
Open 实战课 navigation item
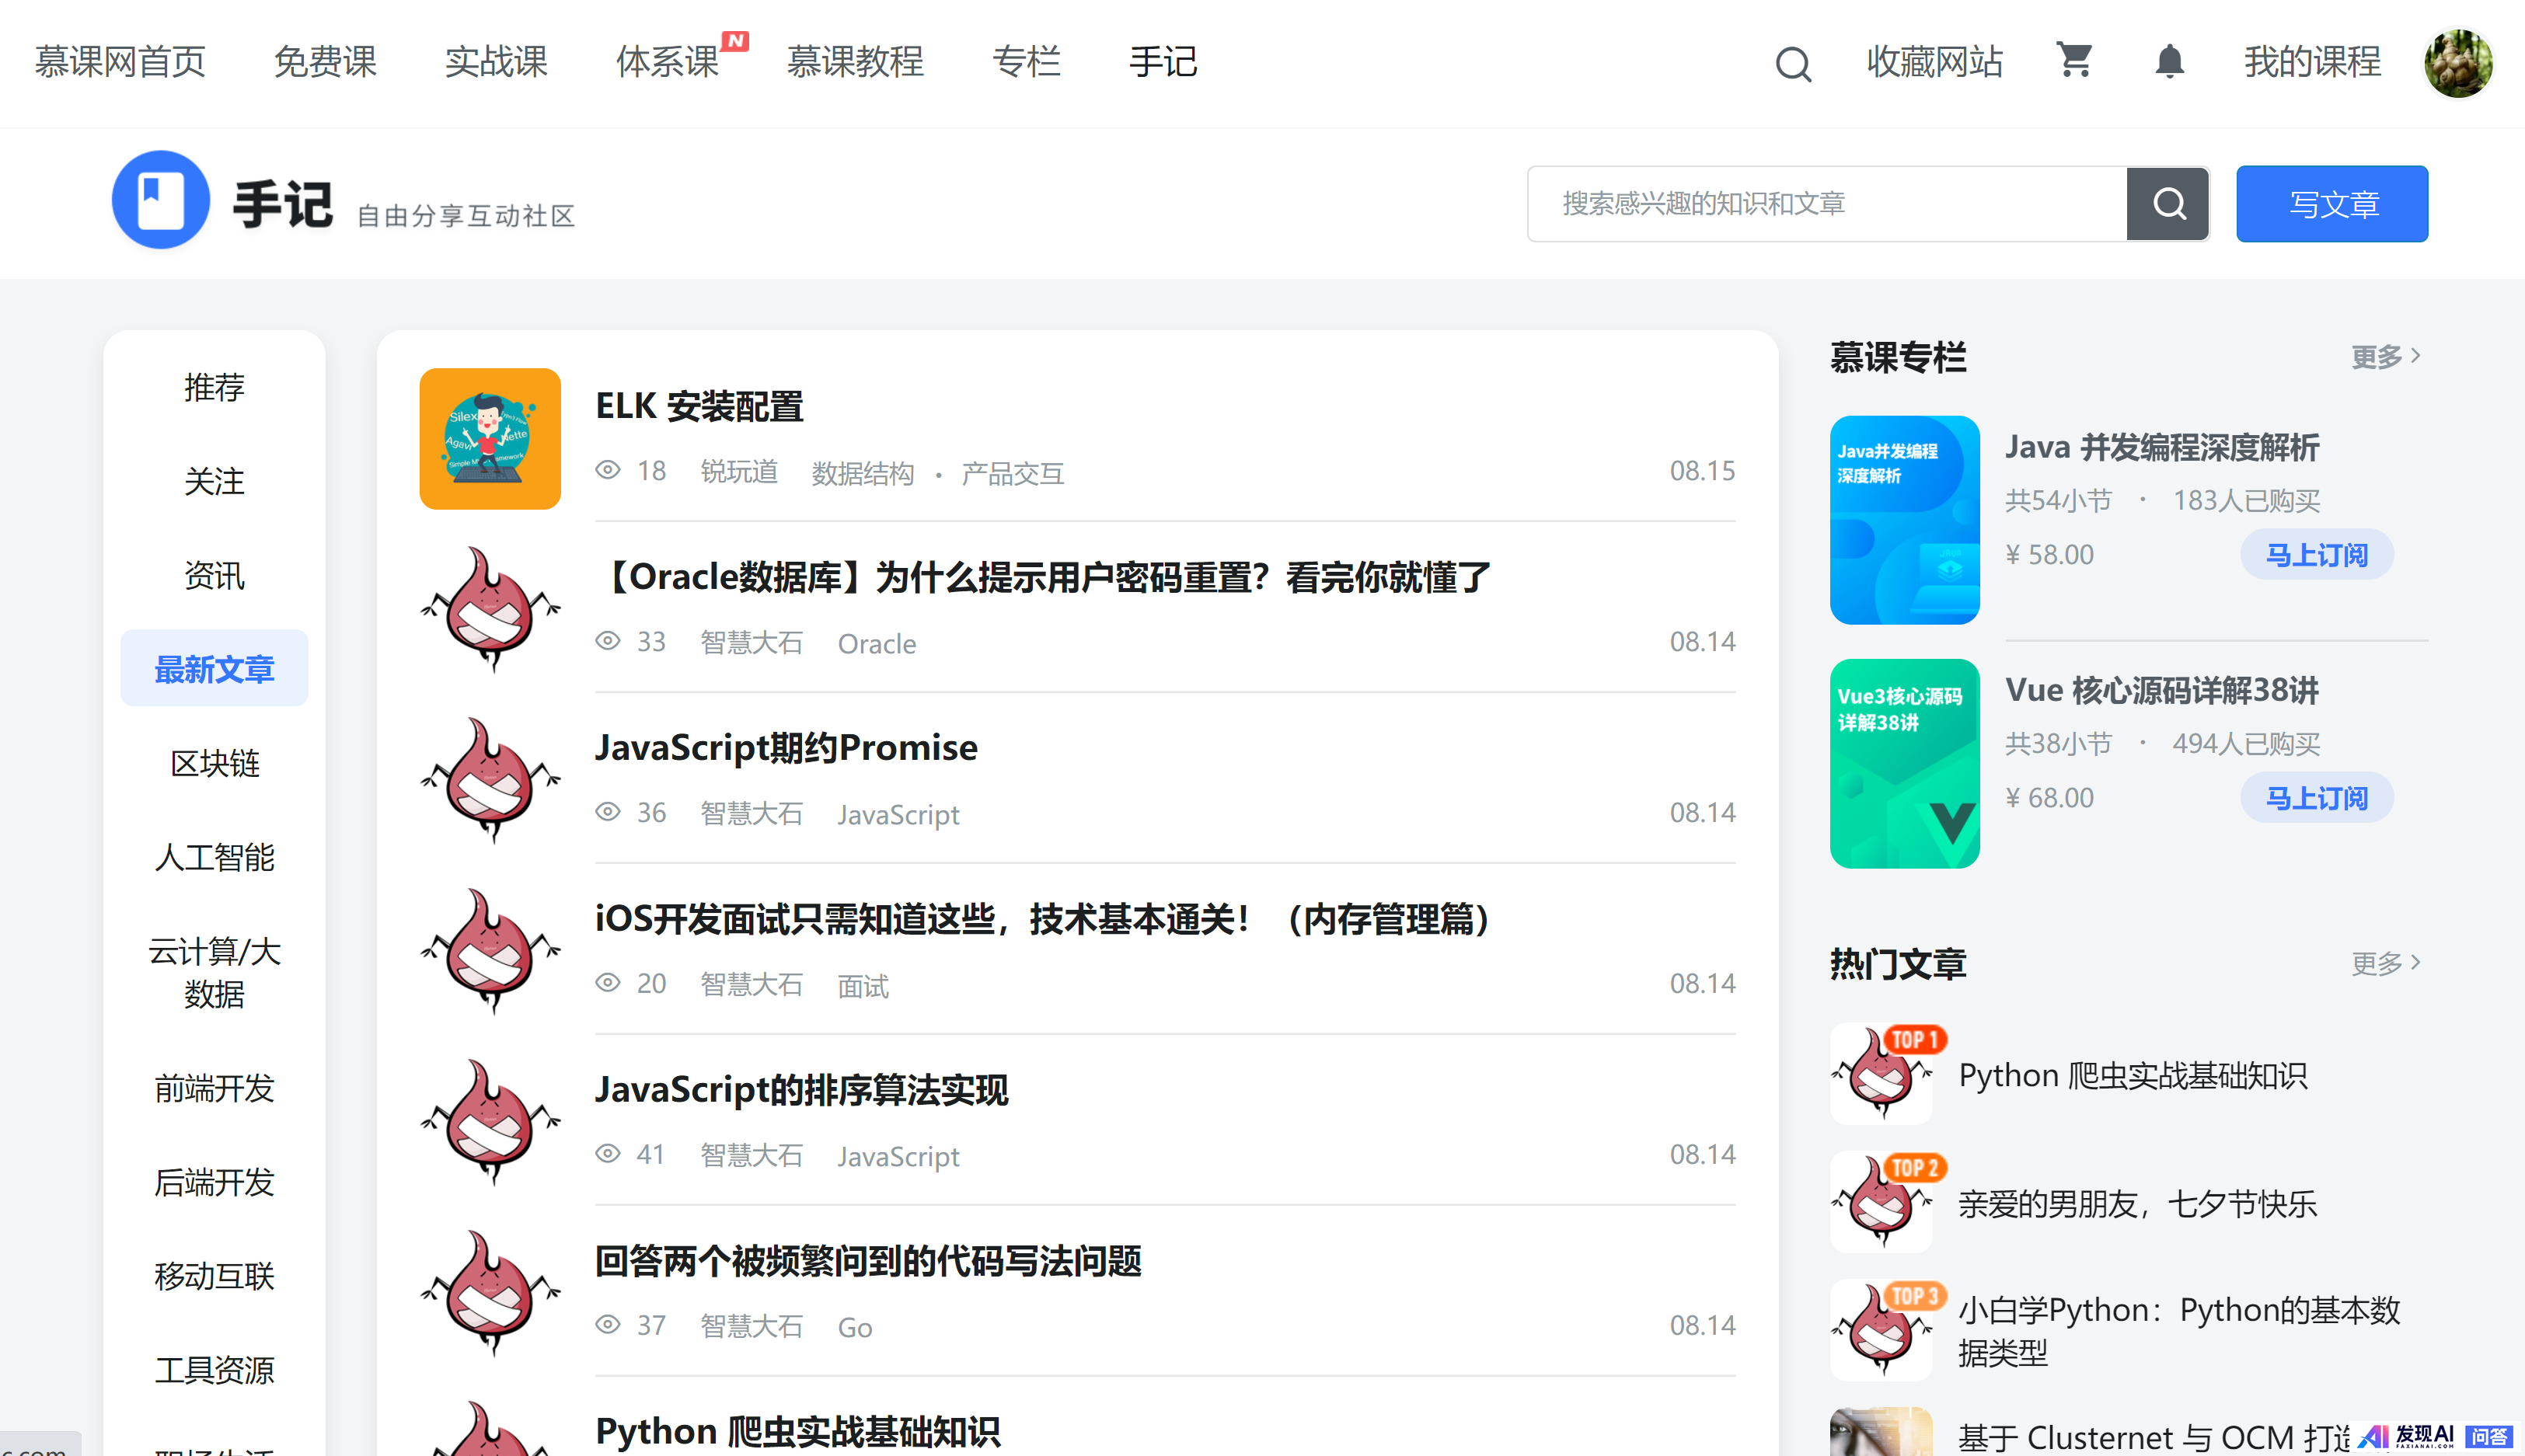pyautogui.click(x=496, y=62)
